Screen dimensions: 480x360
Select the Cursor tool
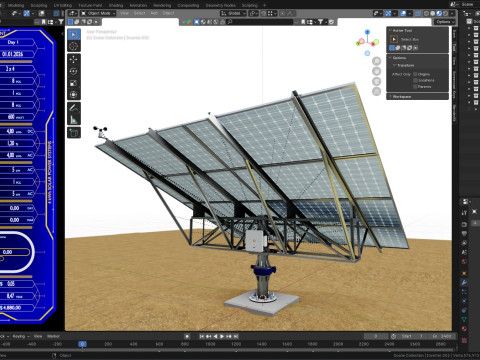[x=74, y=46]
